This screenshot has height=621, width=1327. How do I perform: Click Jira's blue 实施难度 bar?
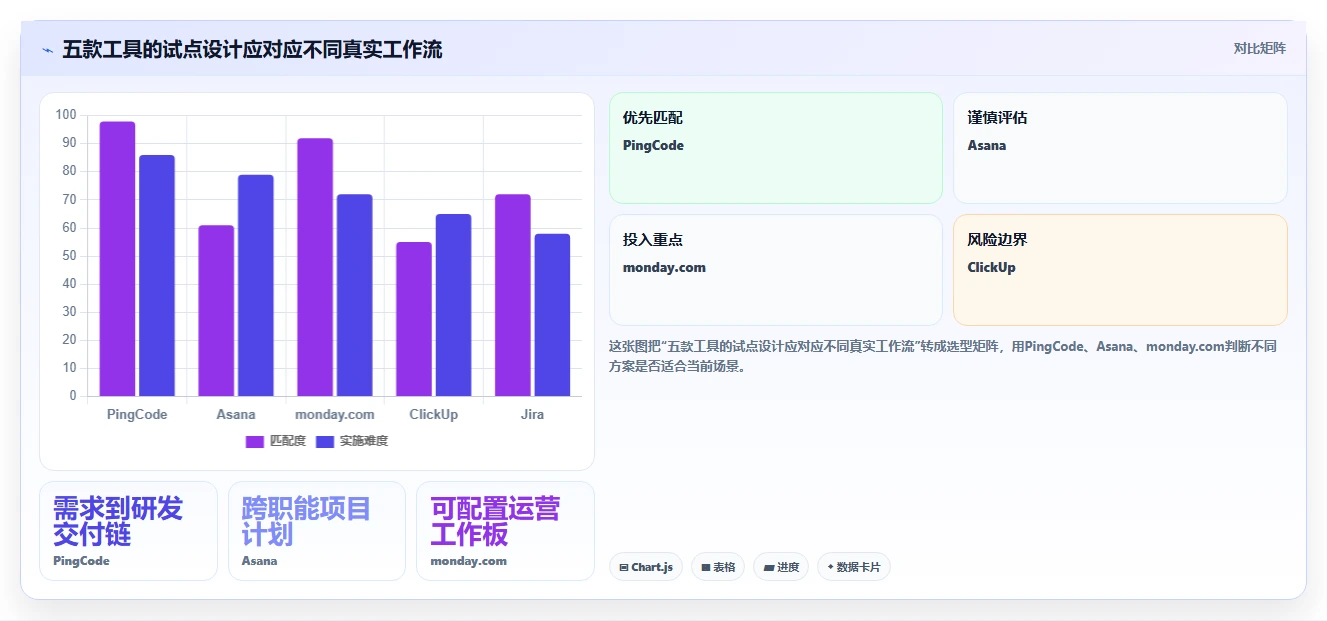tap(552, 315)
